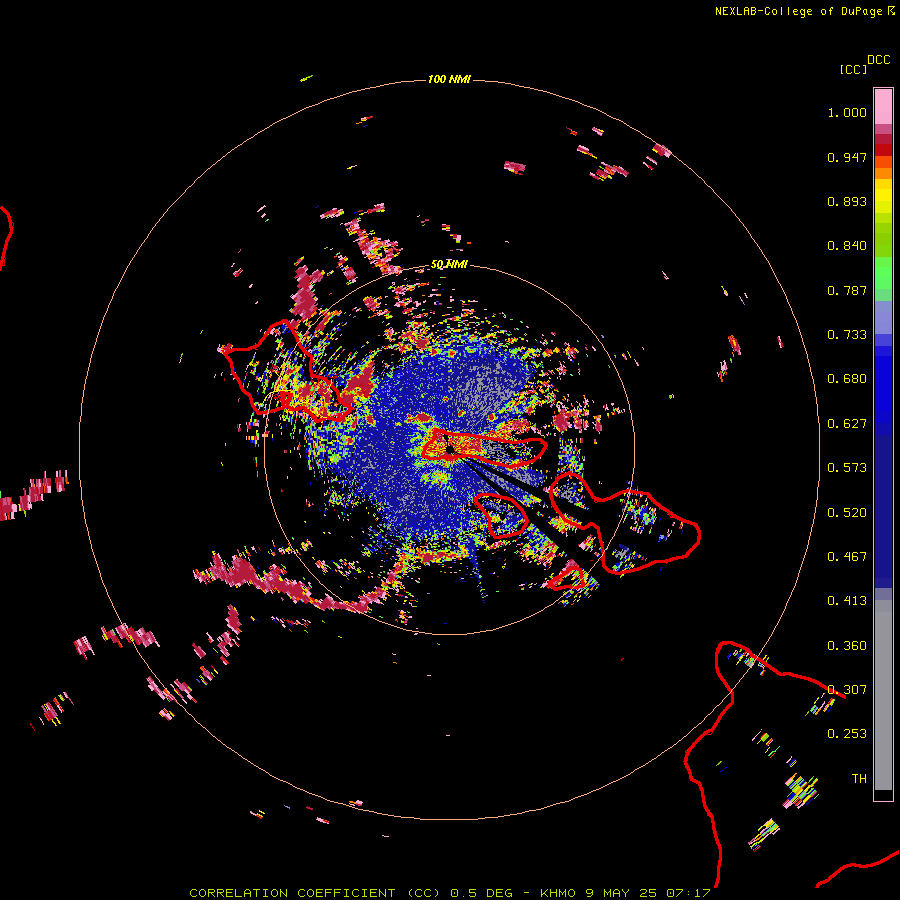The height and width of the screenshot is (900, 900).
Task: Select the 0.893 scale value
Action: pos(847,201)
